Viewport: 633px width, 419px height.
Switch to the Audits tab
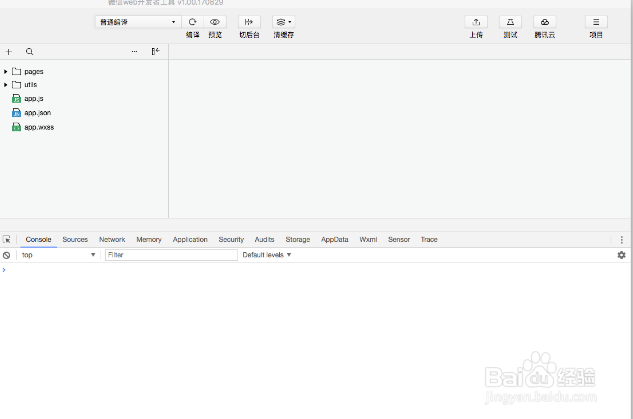pos(264,239)
